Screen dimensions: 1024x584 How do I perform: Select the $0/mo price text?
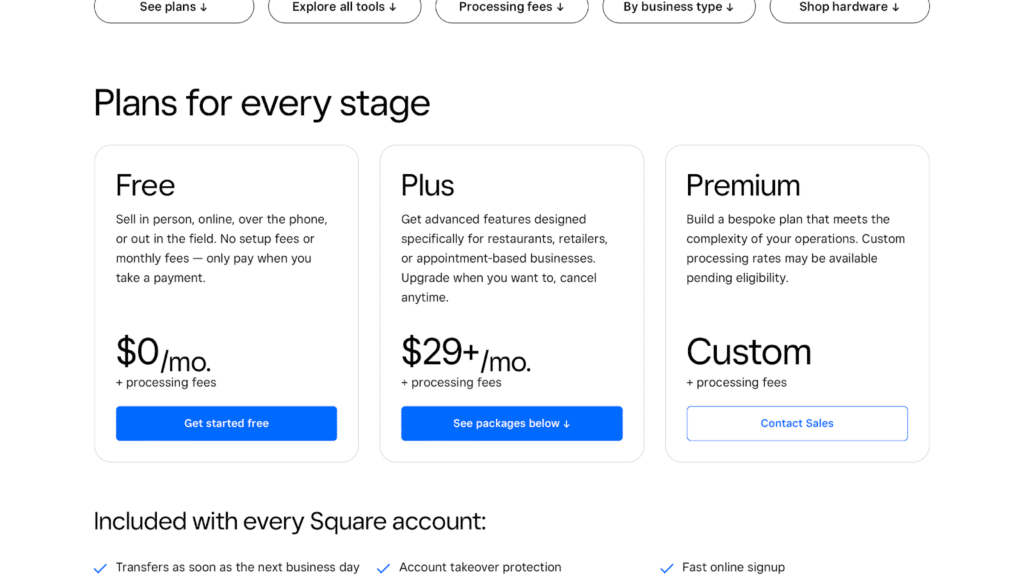pyautogui.click(x=163, y=354)
